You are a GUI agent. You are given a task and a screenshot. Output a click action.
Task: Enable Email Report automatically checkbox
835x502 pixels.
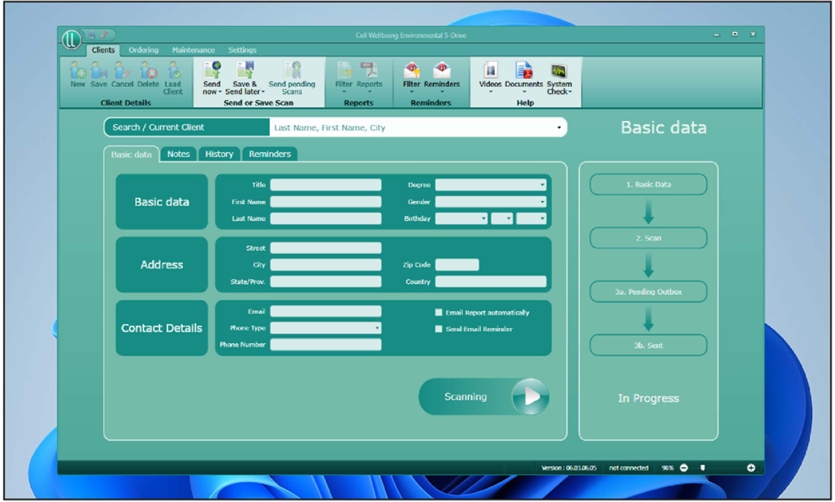439,312
